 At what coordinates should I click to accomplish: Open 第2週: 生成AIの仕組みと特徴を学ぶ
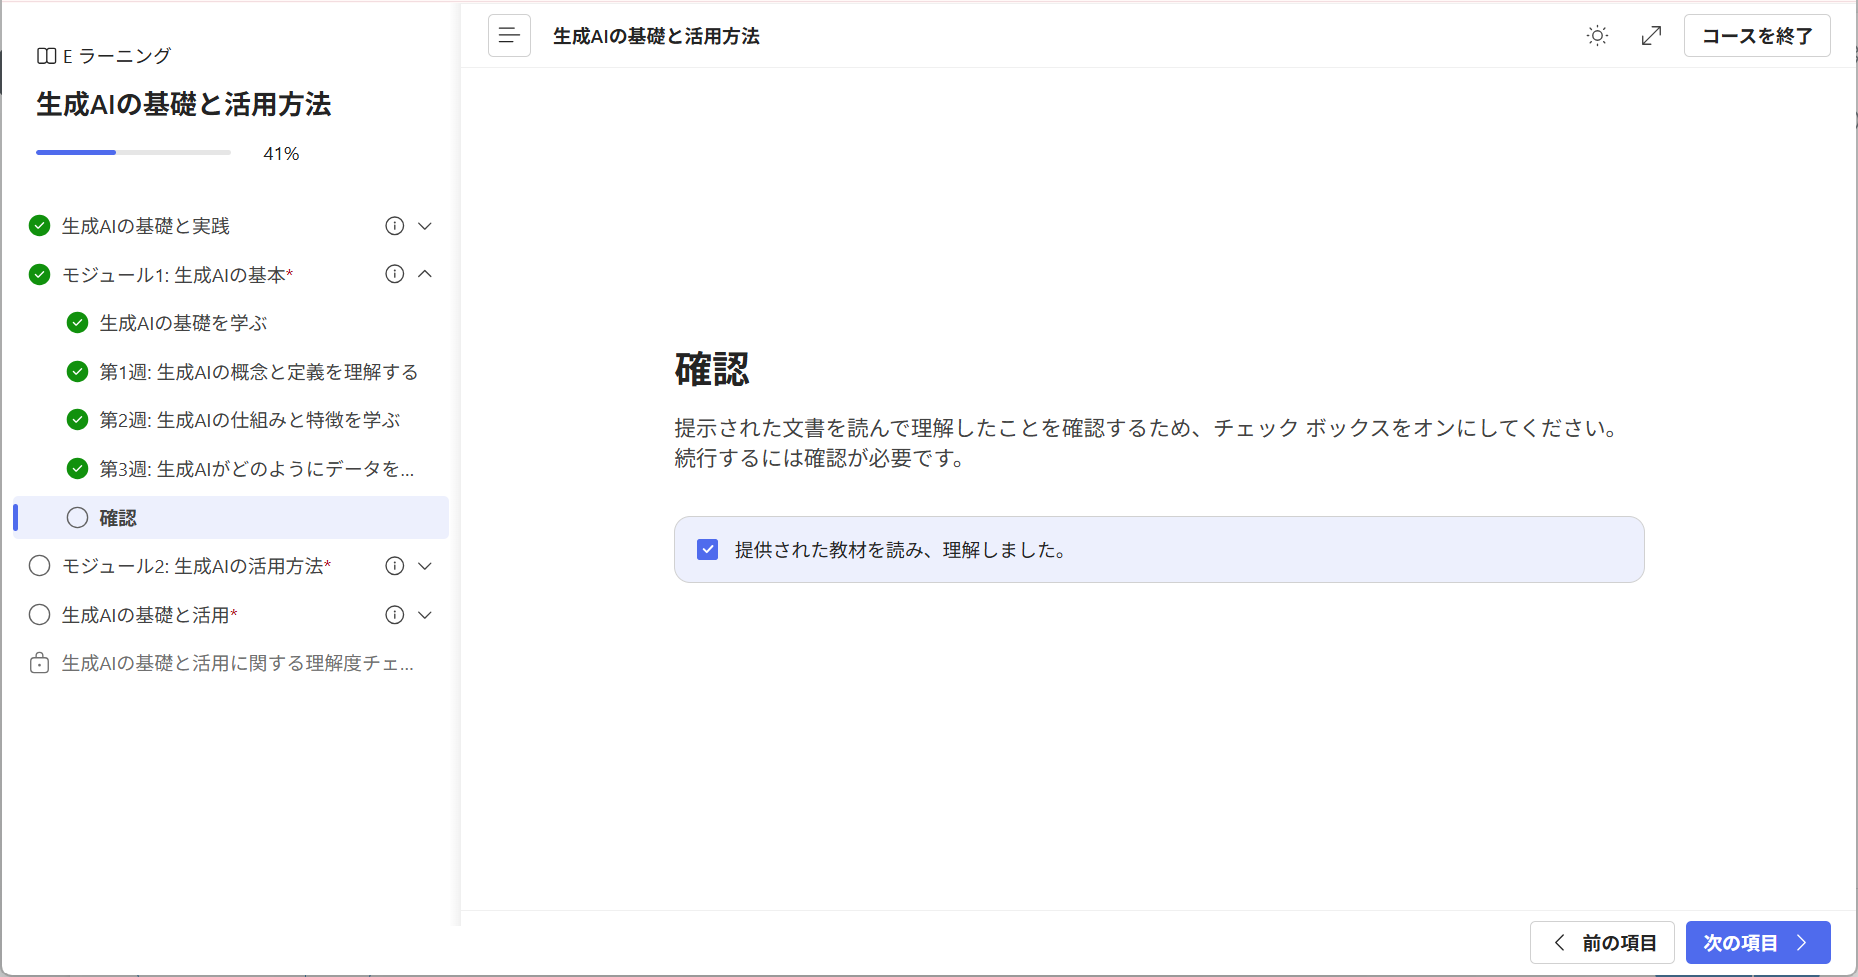[250, 420]
